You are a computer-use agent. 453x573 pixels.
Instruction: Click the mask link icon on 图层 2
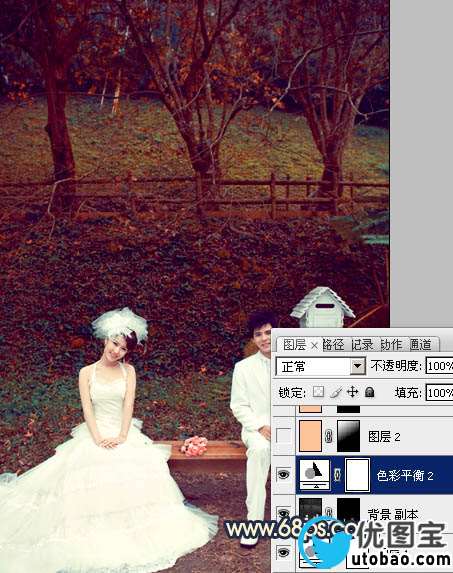pos(329,436)
